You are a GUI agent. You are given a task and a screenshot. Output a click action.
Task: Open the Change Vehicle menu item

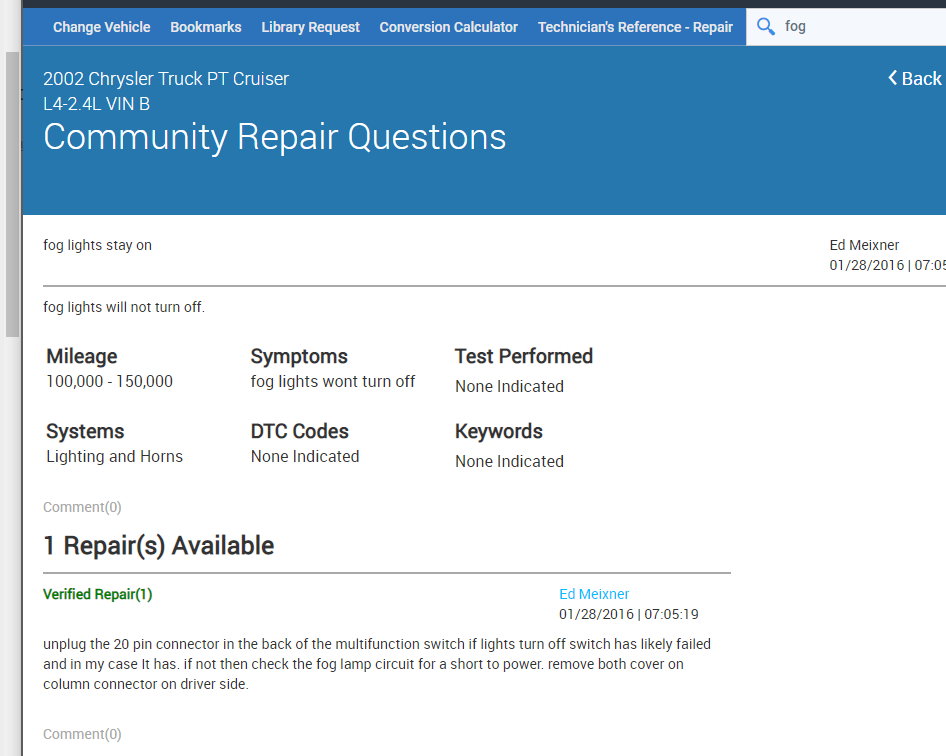[101, 27]
